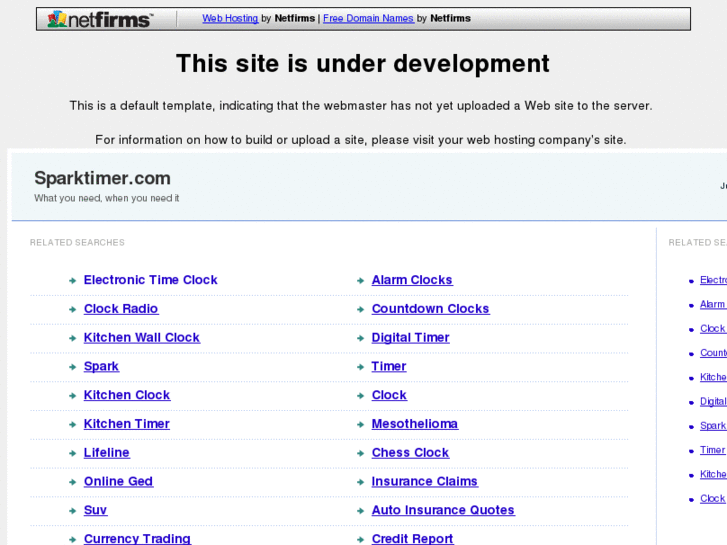
Task: Open the Suv link
Action: (x=96, y=510)
